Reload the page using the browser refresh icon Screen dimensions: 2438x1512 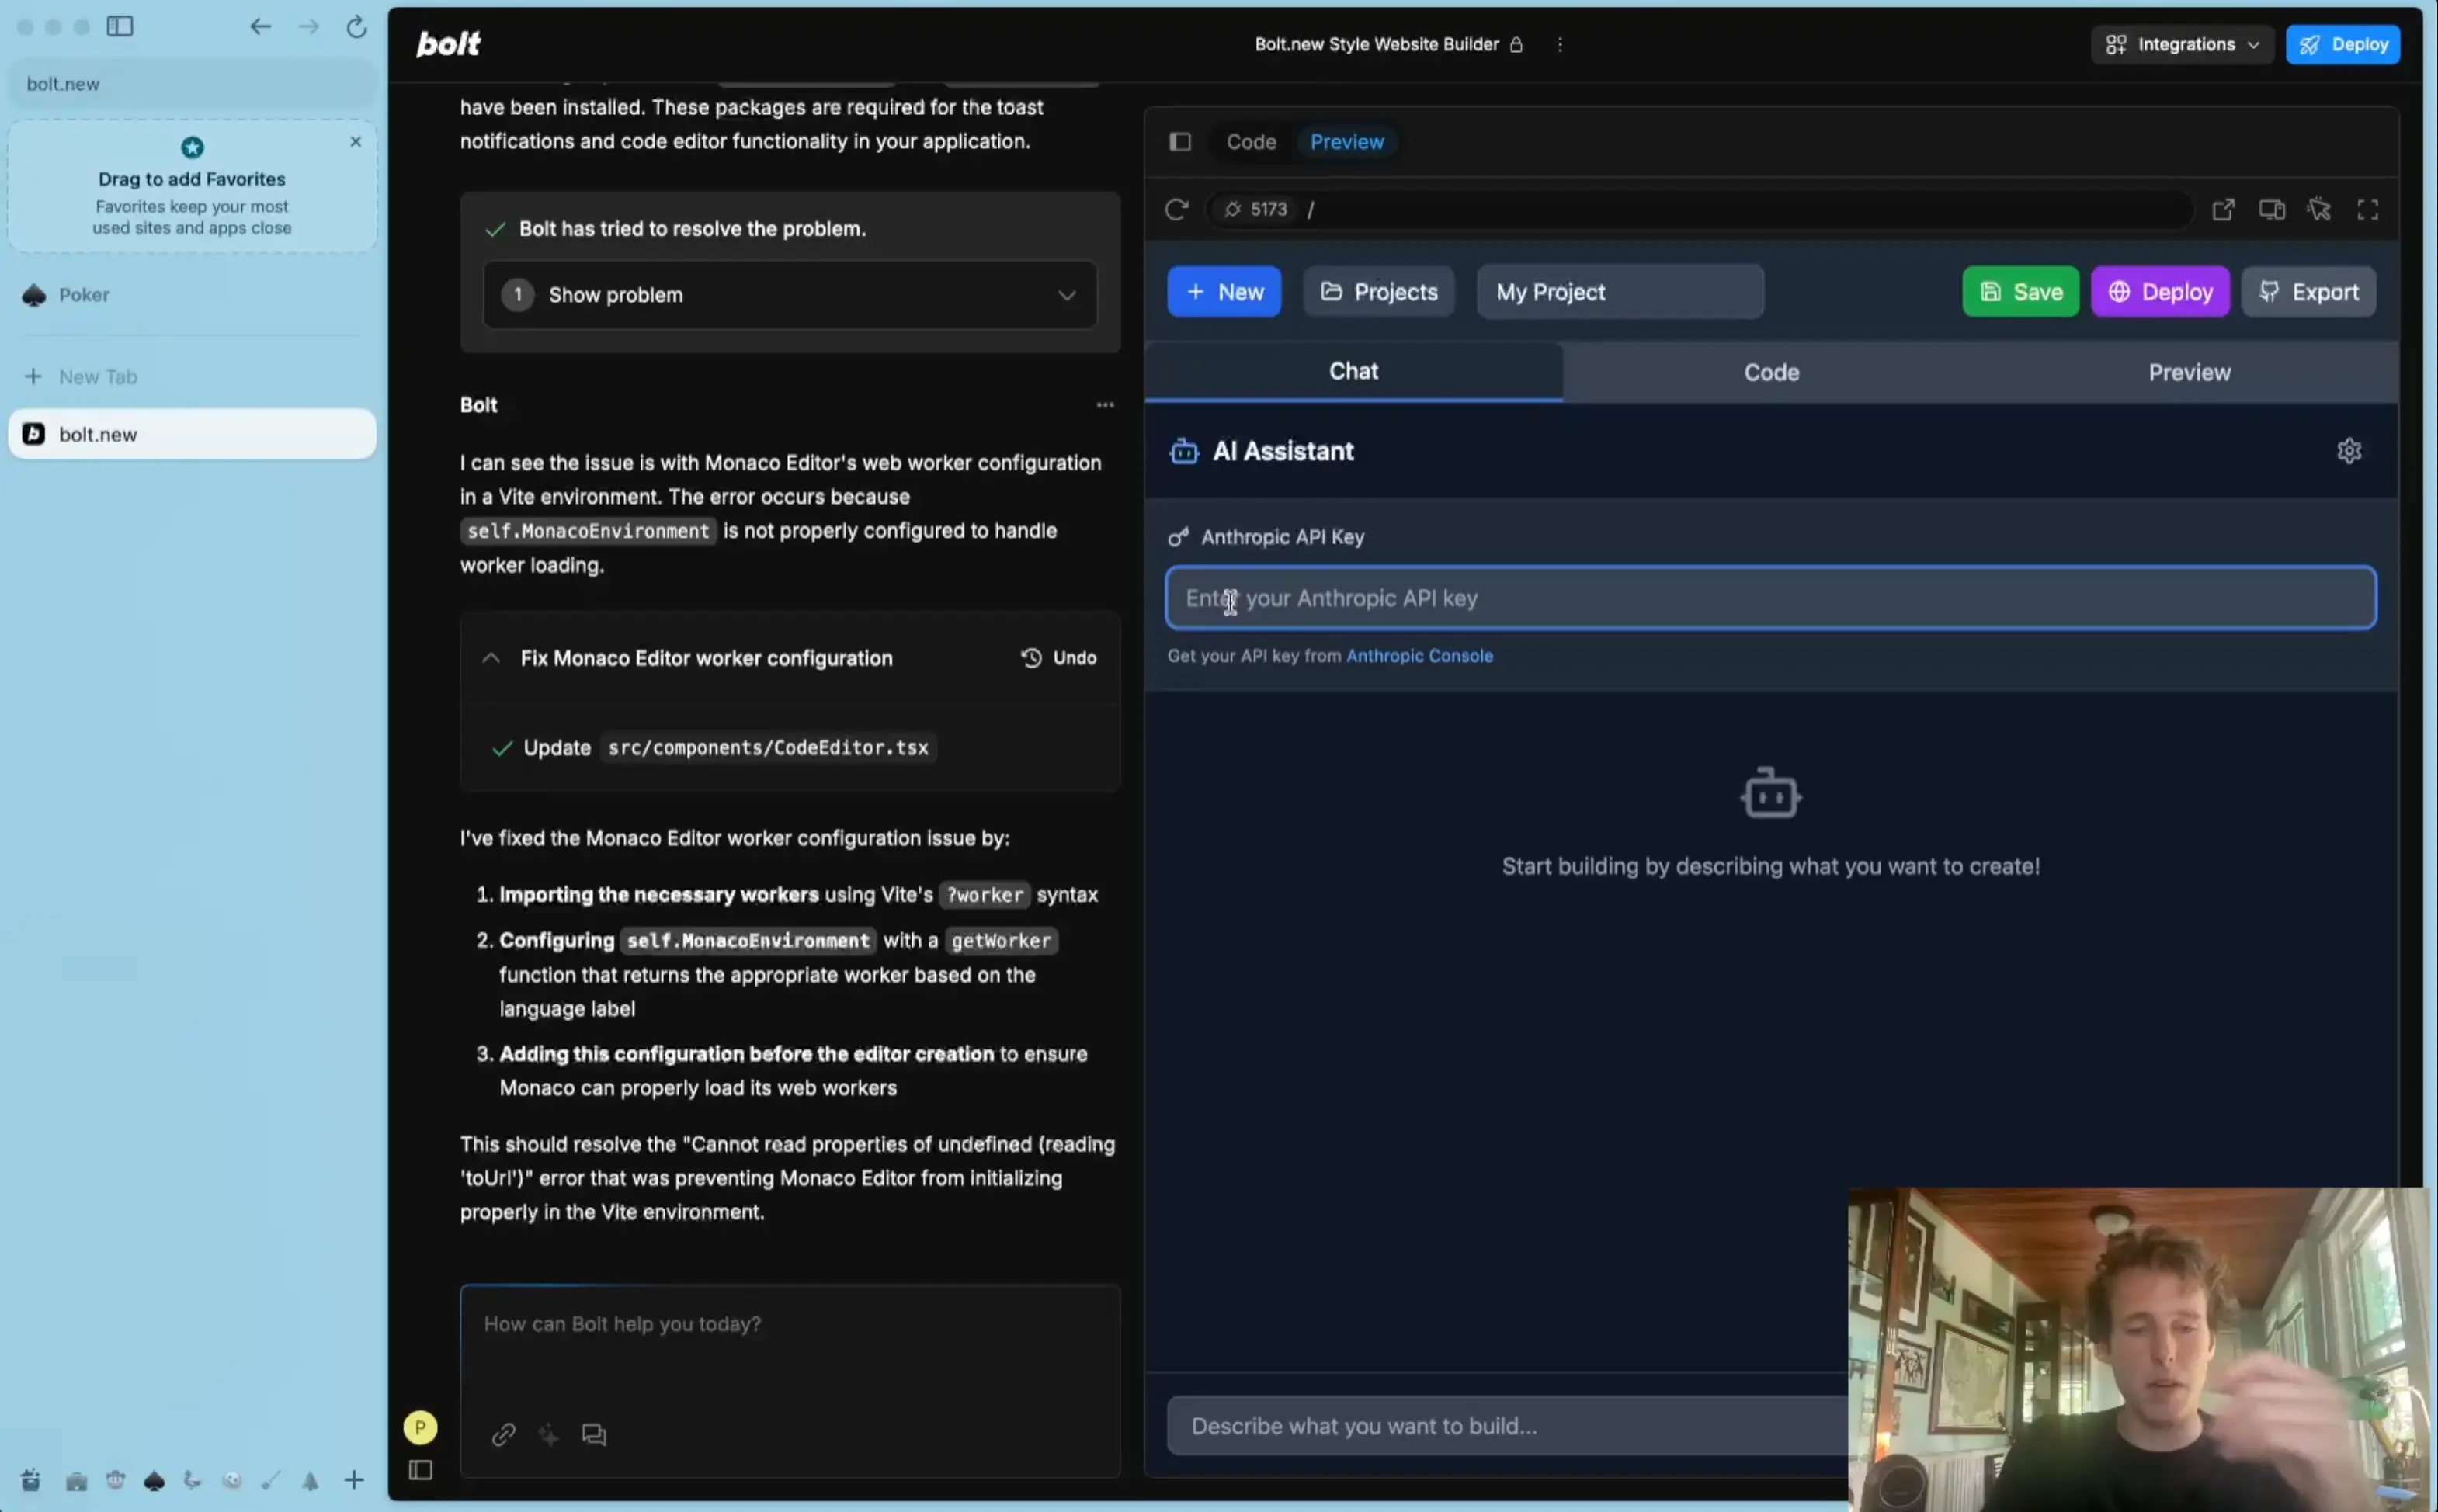pos(356,26)
